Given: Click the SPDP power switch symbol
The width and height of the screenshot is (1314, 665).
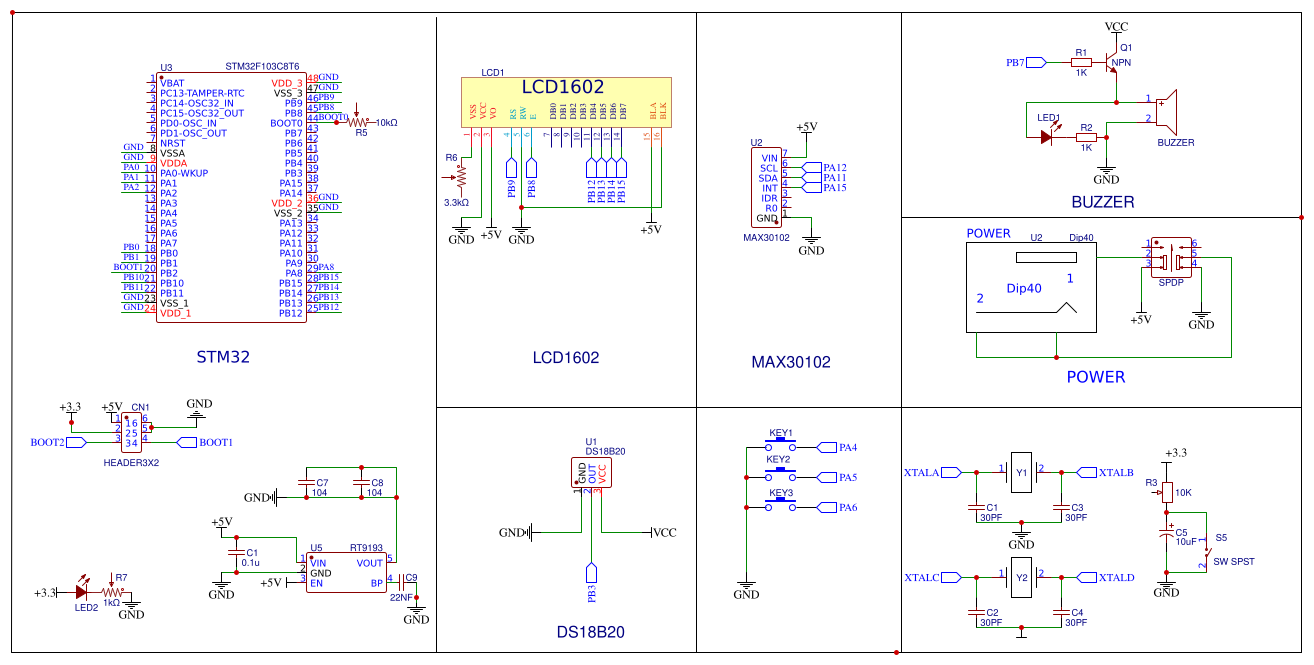Looking at the screenshot, I should pos(1169,255).
